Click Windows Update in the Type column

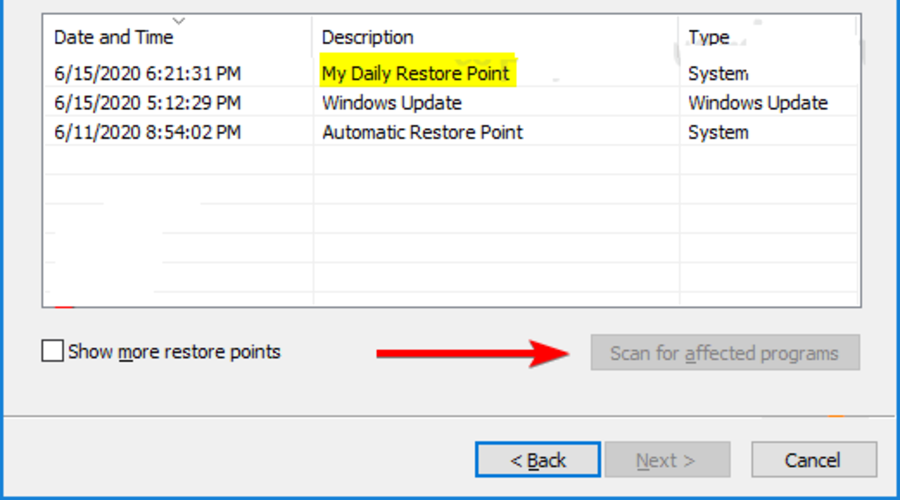pos(758,103)
